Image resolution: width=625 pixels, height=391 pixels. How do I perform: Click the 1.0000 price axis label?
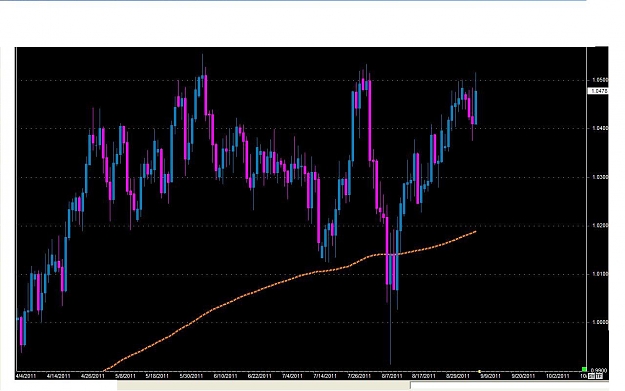tap(599, 322)
